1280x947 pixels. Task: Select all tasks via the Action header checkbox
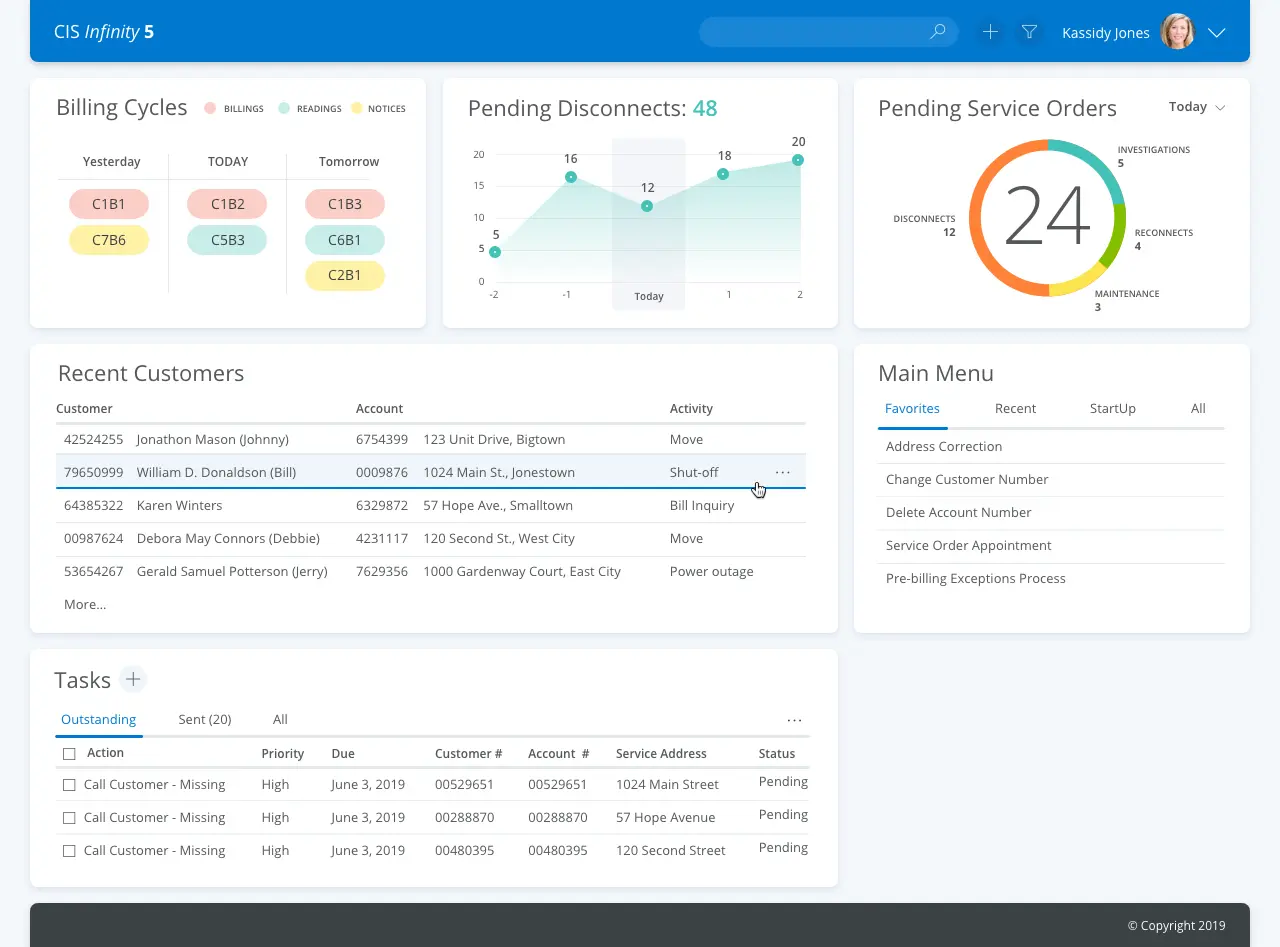point(69,752)
